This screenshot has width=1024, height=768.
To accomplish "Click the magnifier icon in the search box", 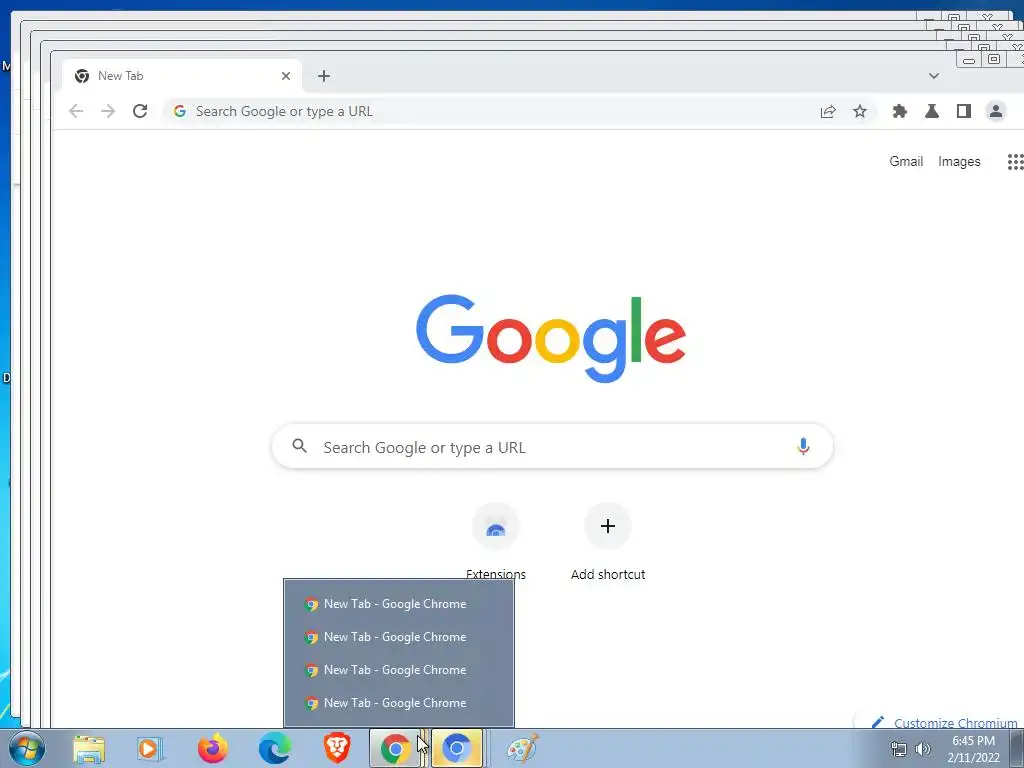I will (x=299, y=446).
